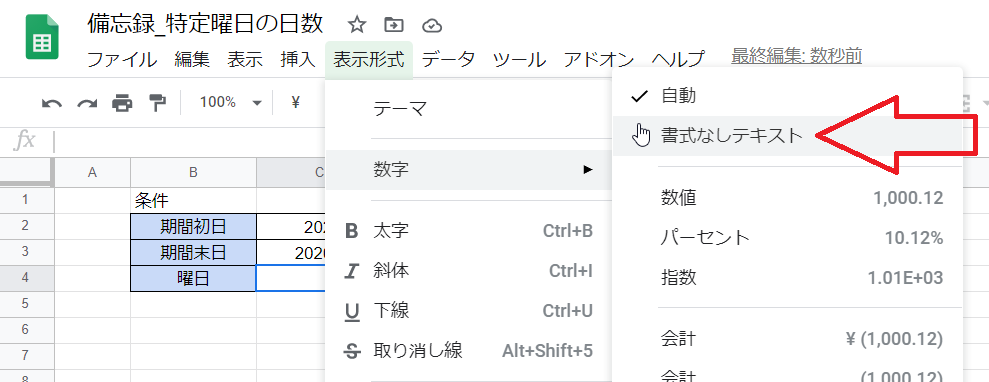Apply 太字 bold formatting
The image size is (989, 382).
click(x=469, y=231)
